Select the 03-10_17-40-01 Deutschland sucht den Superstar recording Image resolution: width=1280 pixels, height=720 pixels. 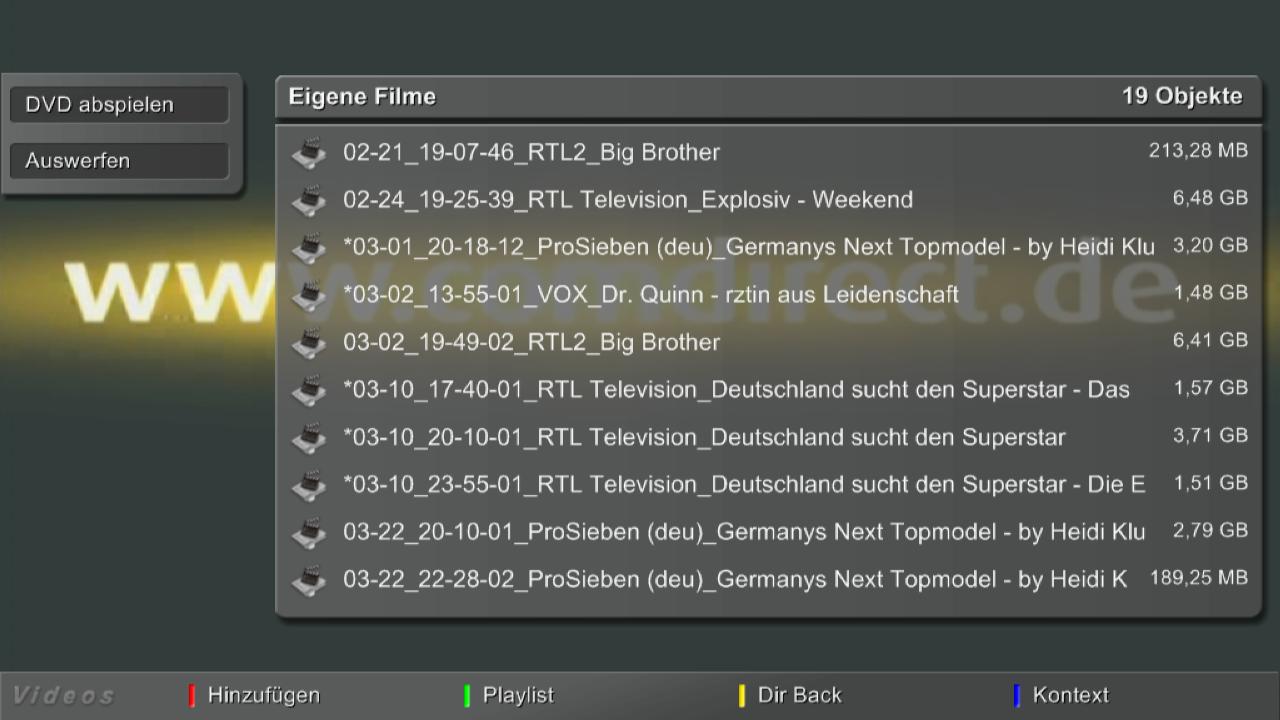[736, 390]
